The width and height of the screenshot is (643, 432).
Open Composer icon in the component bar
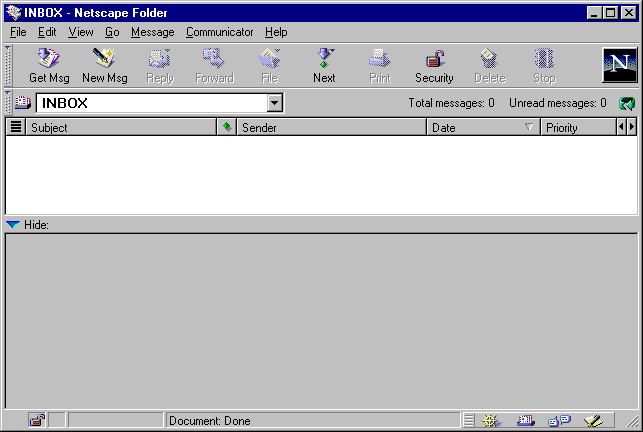pos(593,420)
